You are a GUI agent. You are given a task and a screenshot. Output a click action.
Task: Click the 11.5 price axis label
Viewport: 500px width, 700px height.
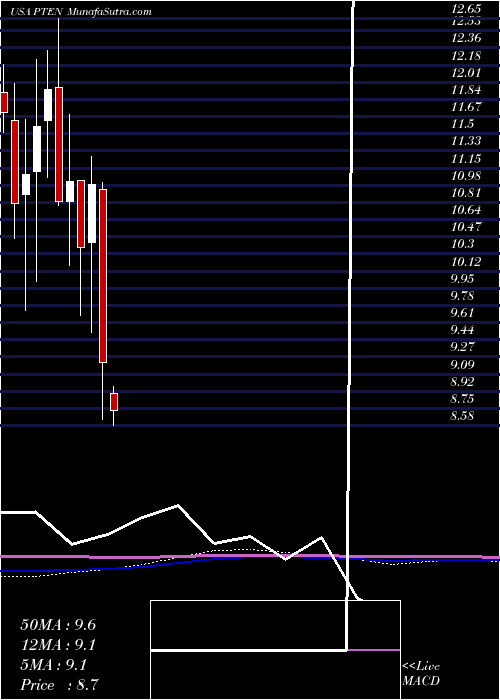462,124
